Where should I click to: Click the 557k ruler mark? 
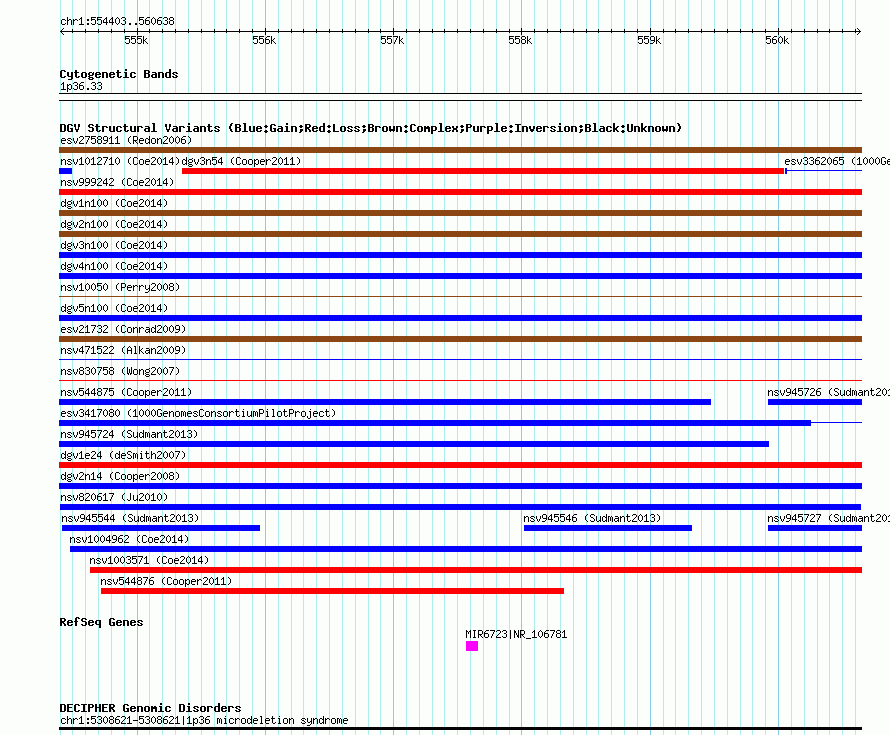(x=393, y=40)
